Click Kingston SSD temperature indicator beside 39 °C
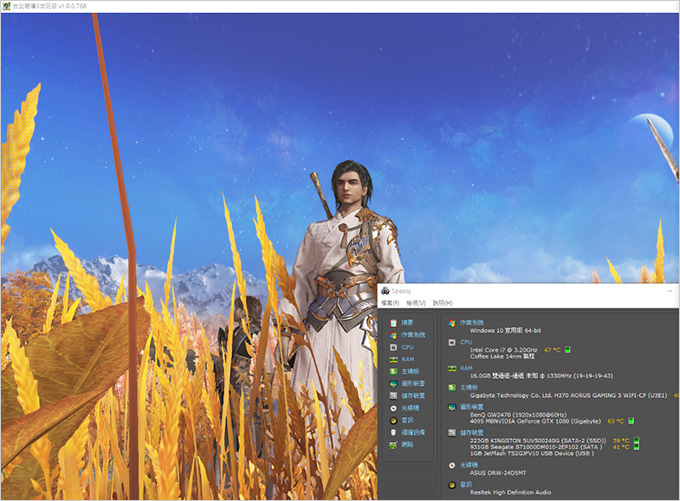680x501 pixels. [636, 440]
